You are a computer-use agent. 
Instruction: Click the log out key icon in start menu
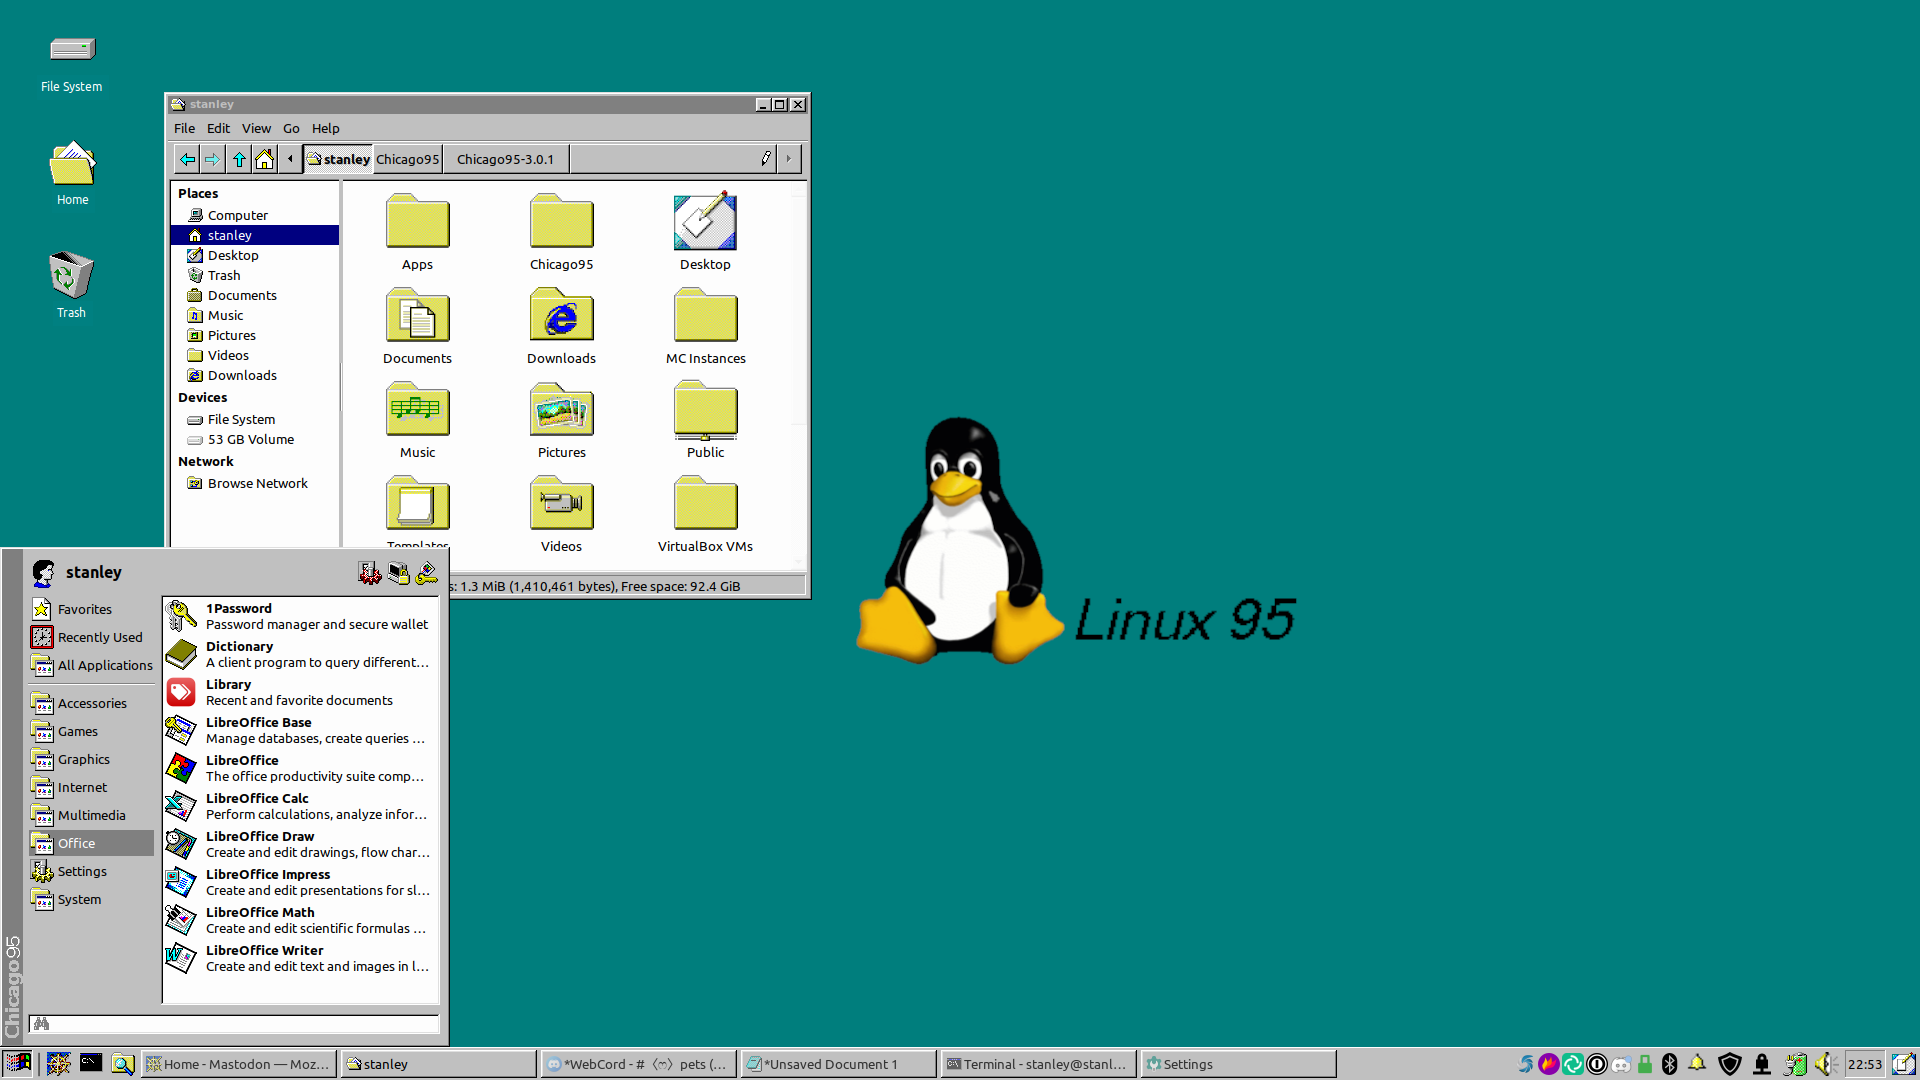coord(427,573)
